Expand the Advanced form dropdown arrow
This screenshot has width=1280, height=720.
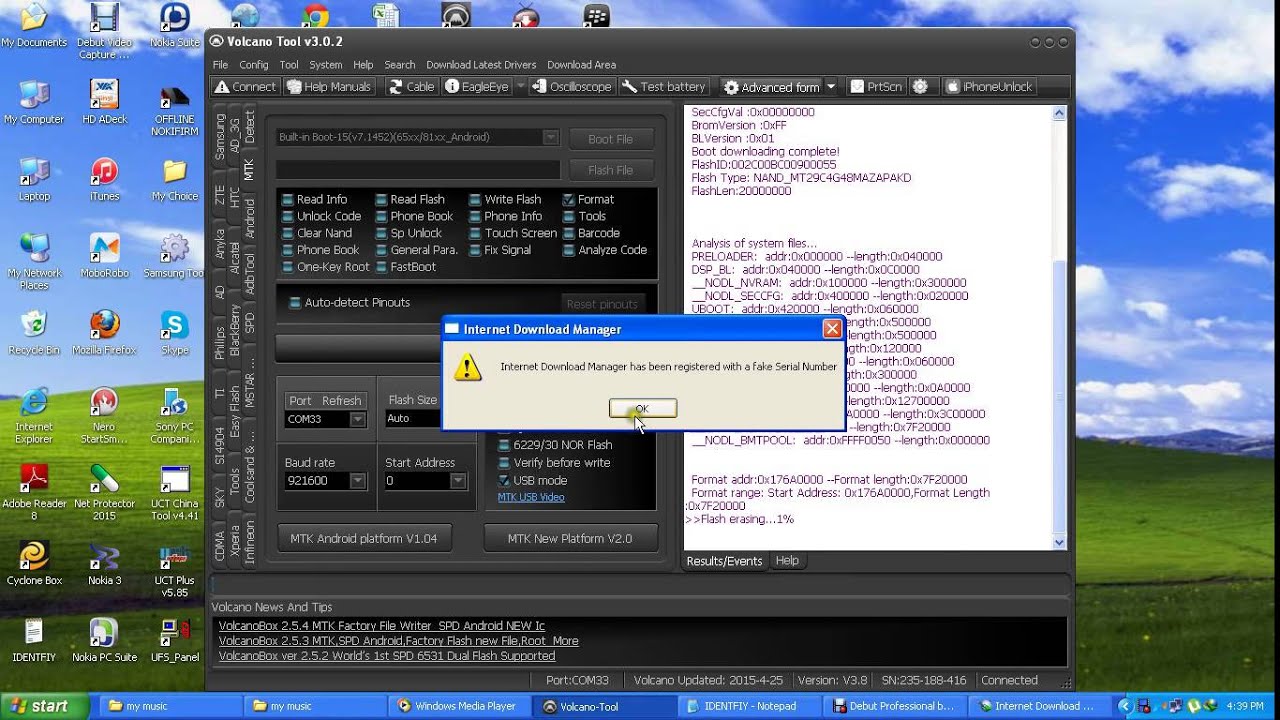pyautogui.click(x=831, y=87)
